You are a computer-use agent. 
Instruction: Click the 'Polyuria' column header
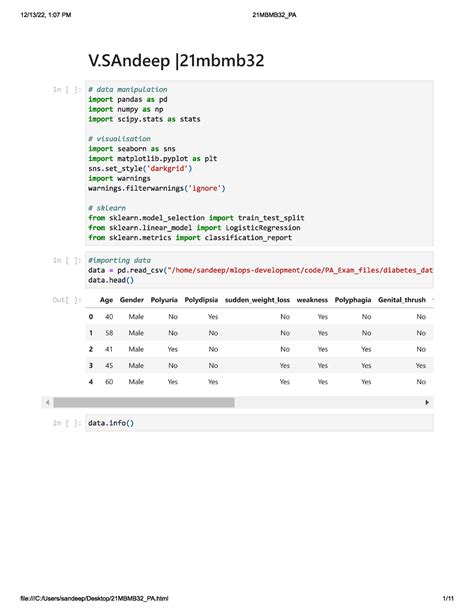[164, 300]
